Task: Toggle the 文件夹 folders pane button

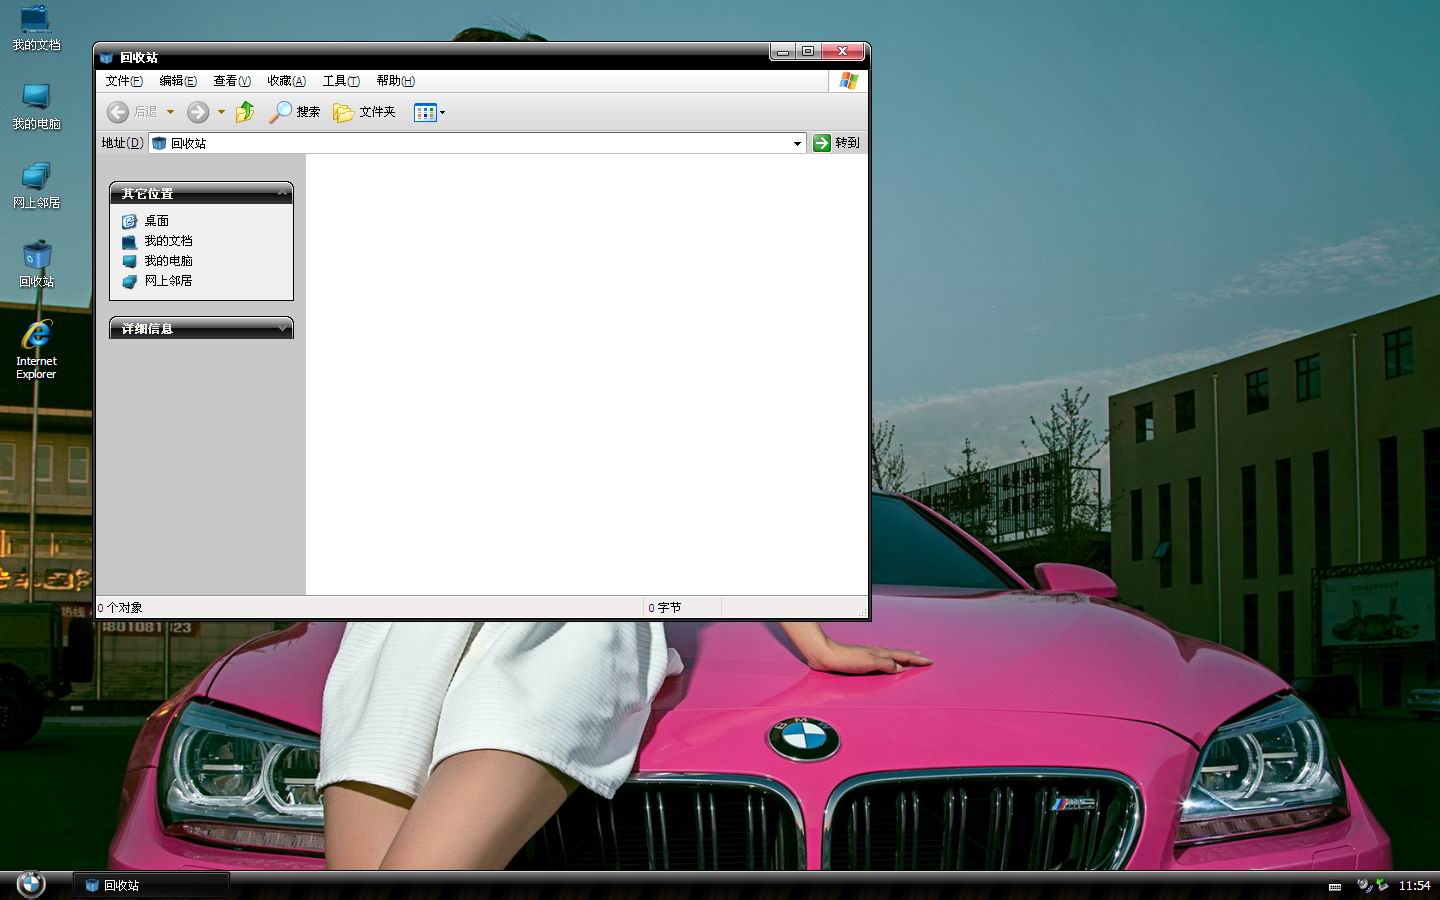Action: (x=364, y=112)
